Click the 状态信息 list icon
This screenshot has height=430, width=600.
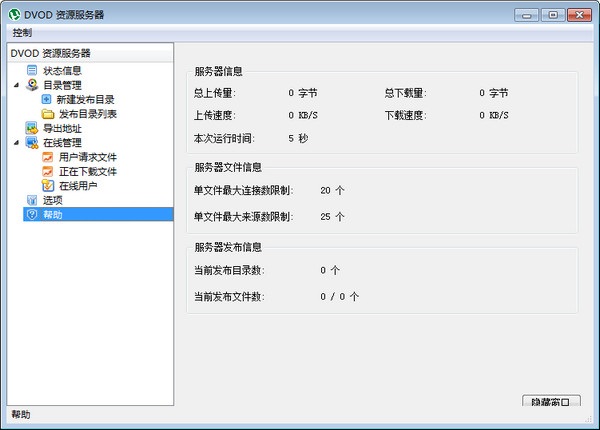point(32,70)
